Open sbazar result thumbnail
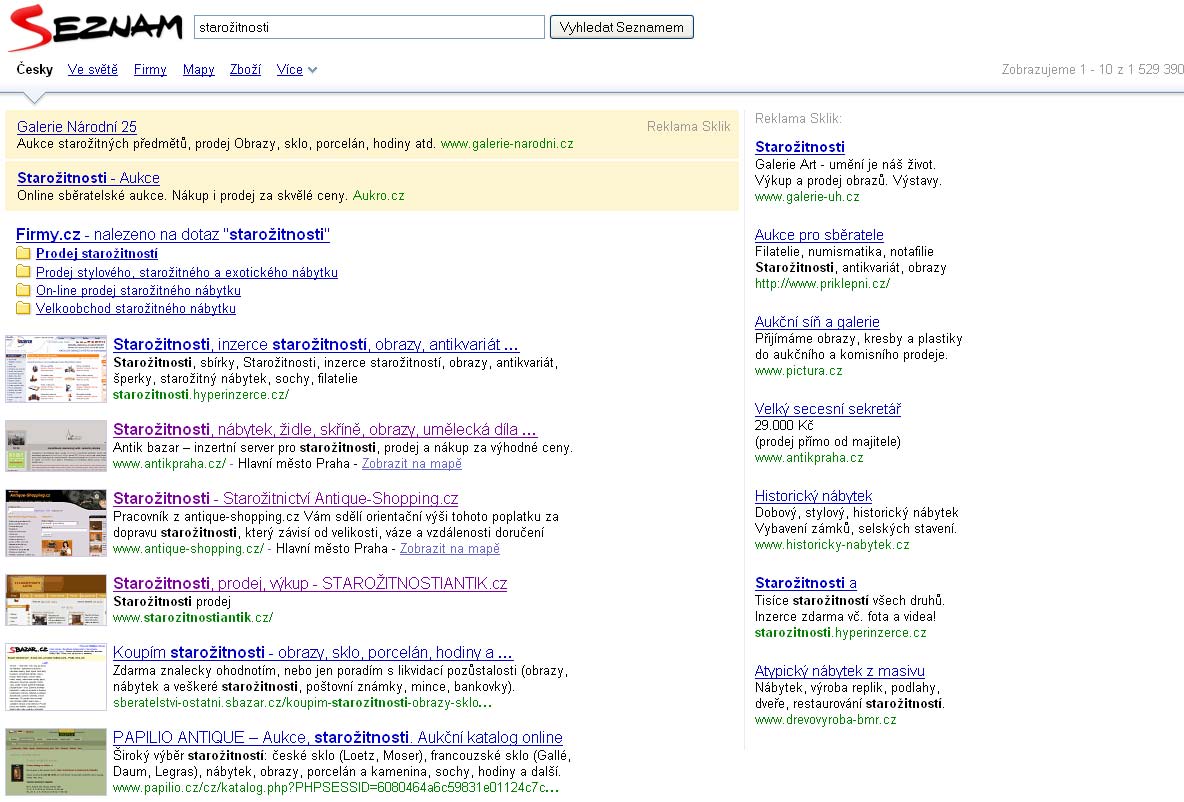The height and width of the screenshot is (802, 1184). click(x=56, y=677)
